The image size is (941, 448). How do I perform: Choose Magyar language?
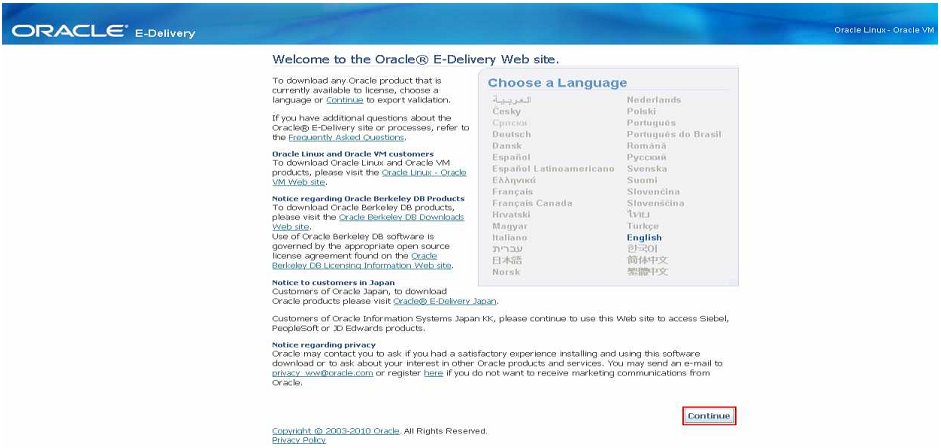pos(510,226)
